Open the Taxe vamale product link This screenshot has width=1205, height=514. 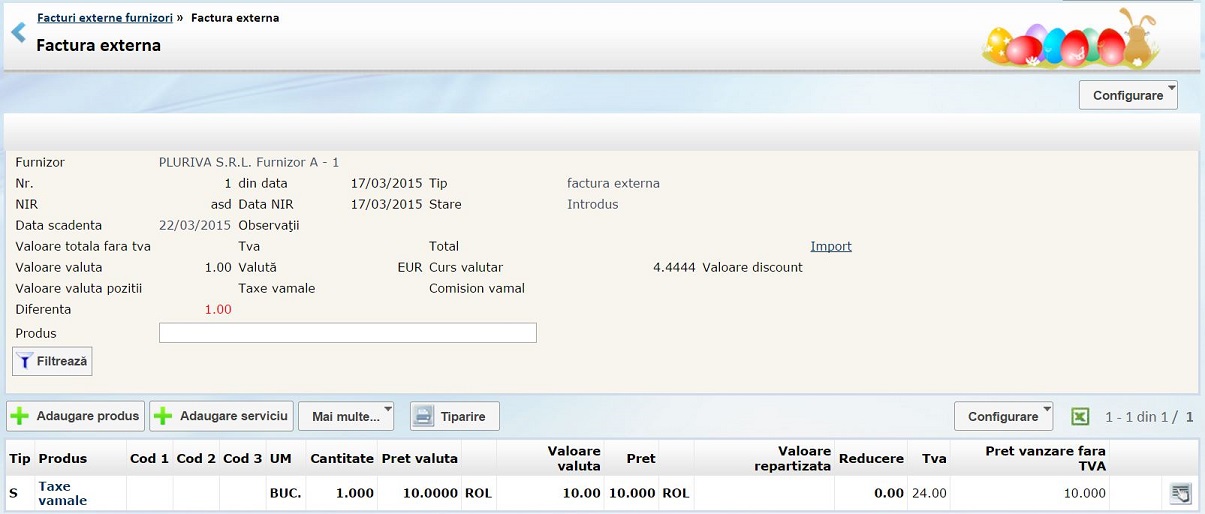[x=62, y=493]
